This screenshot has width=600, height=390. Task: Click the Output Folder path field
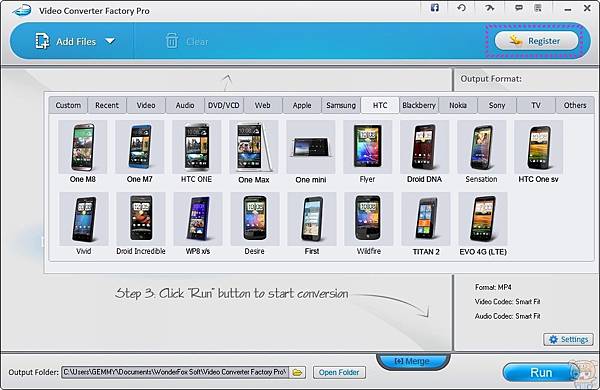[175, 372]
